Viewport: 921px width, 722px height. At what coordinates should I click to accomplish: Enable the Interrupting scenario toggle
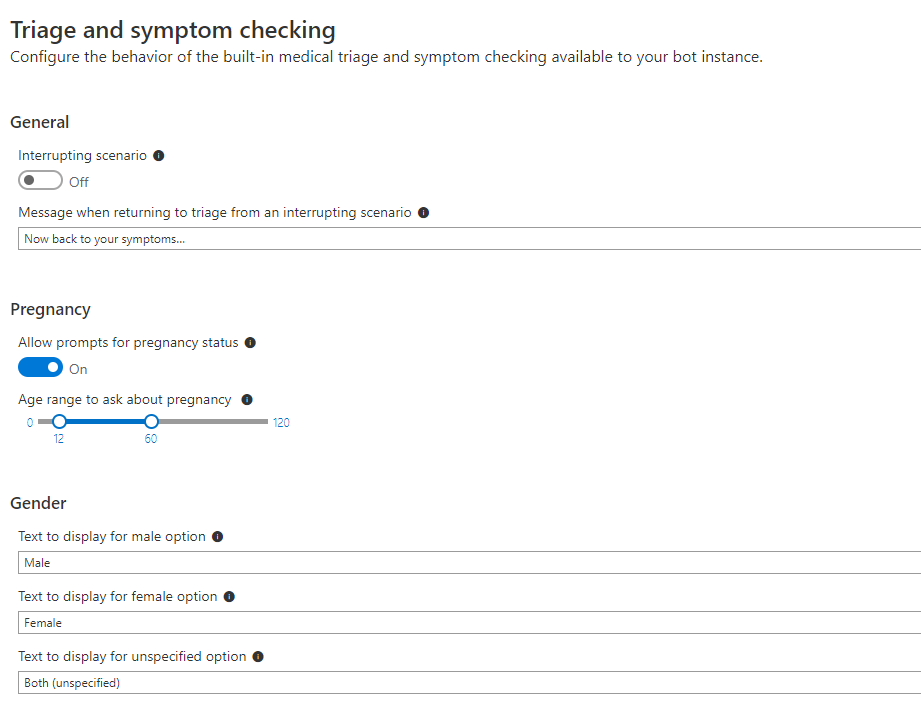(x=41, y=180)
